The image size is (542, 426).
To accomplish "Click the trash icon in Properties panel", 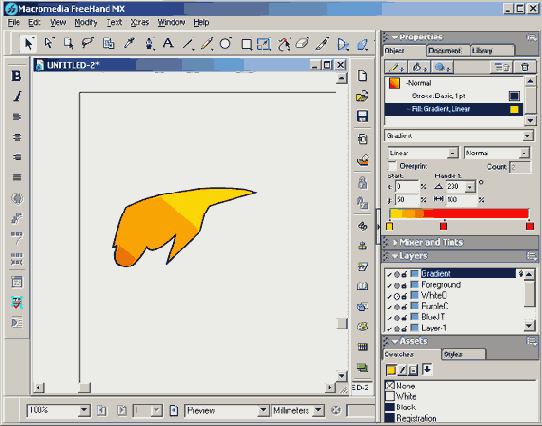I will [524, 67].
